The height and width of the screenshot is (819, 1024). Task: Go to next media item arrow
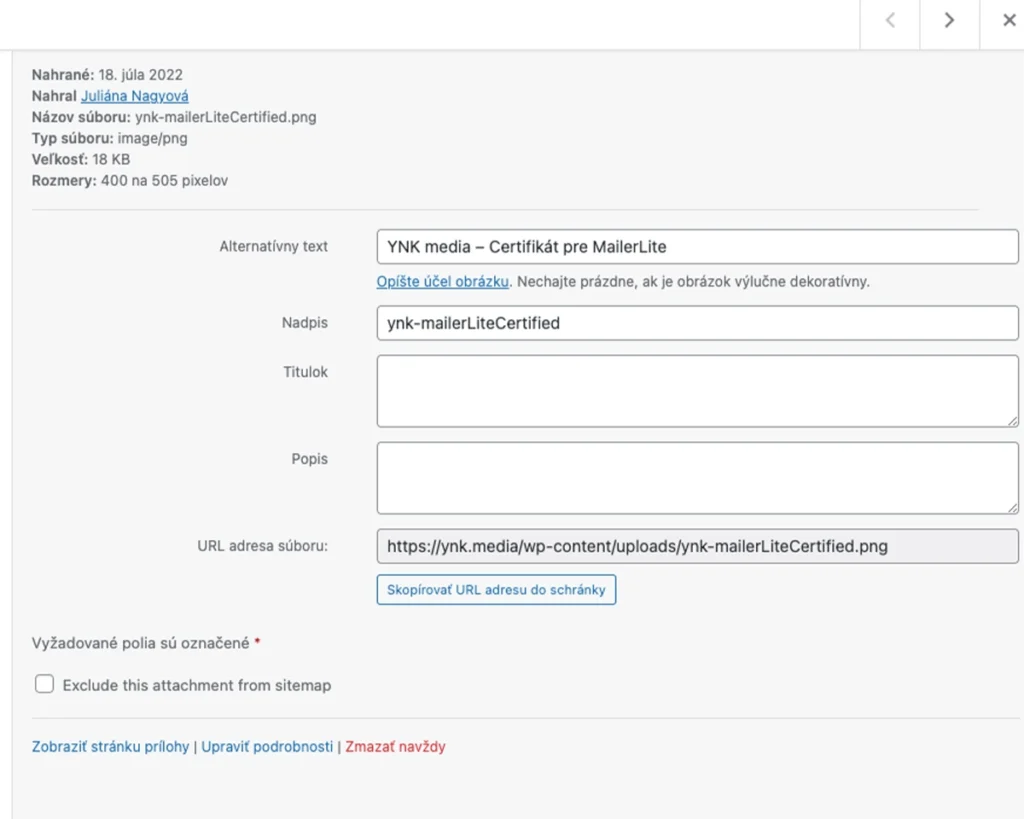tap(950, 20)
